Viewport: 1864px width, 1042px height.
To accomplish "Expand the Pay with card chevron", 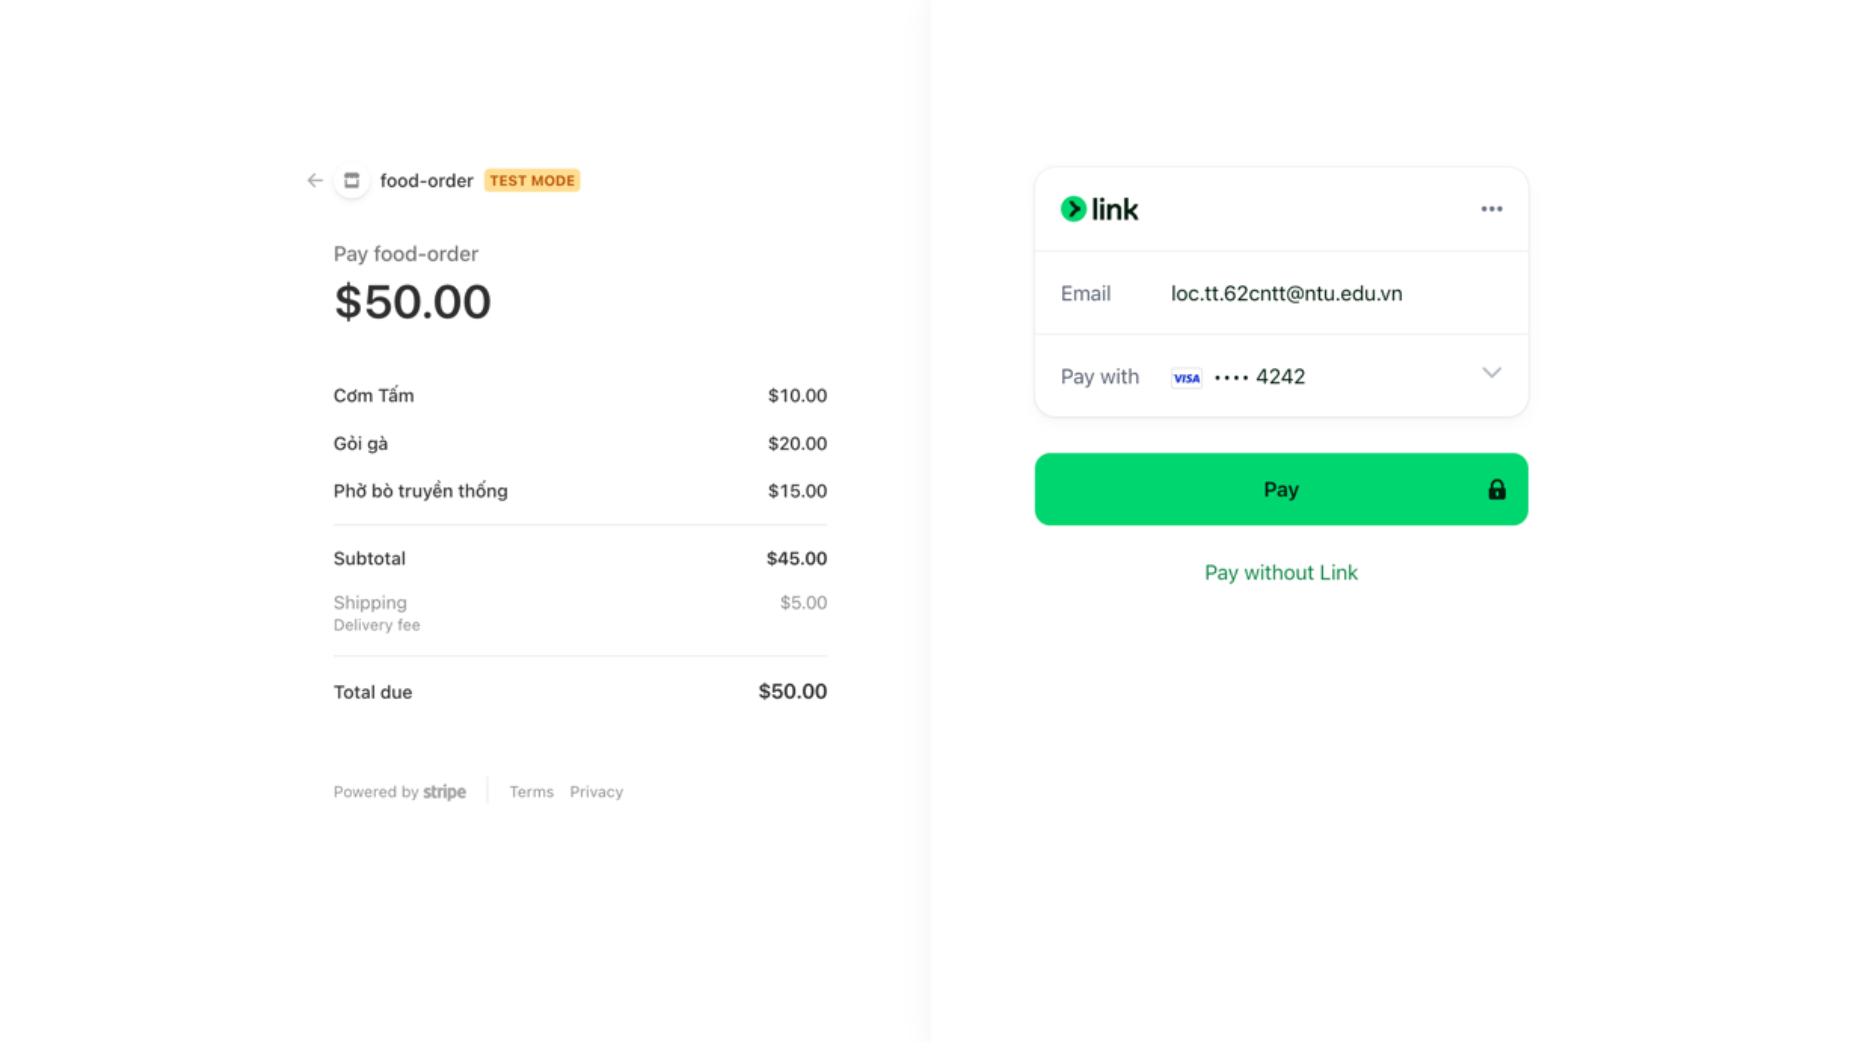I will coord(1491,373).
